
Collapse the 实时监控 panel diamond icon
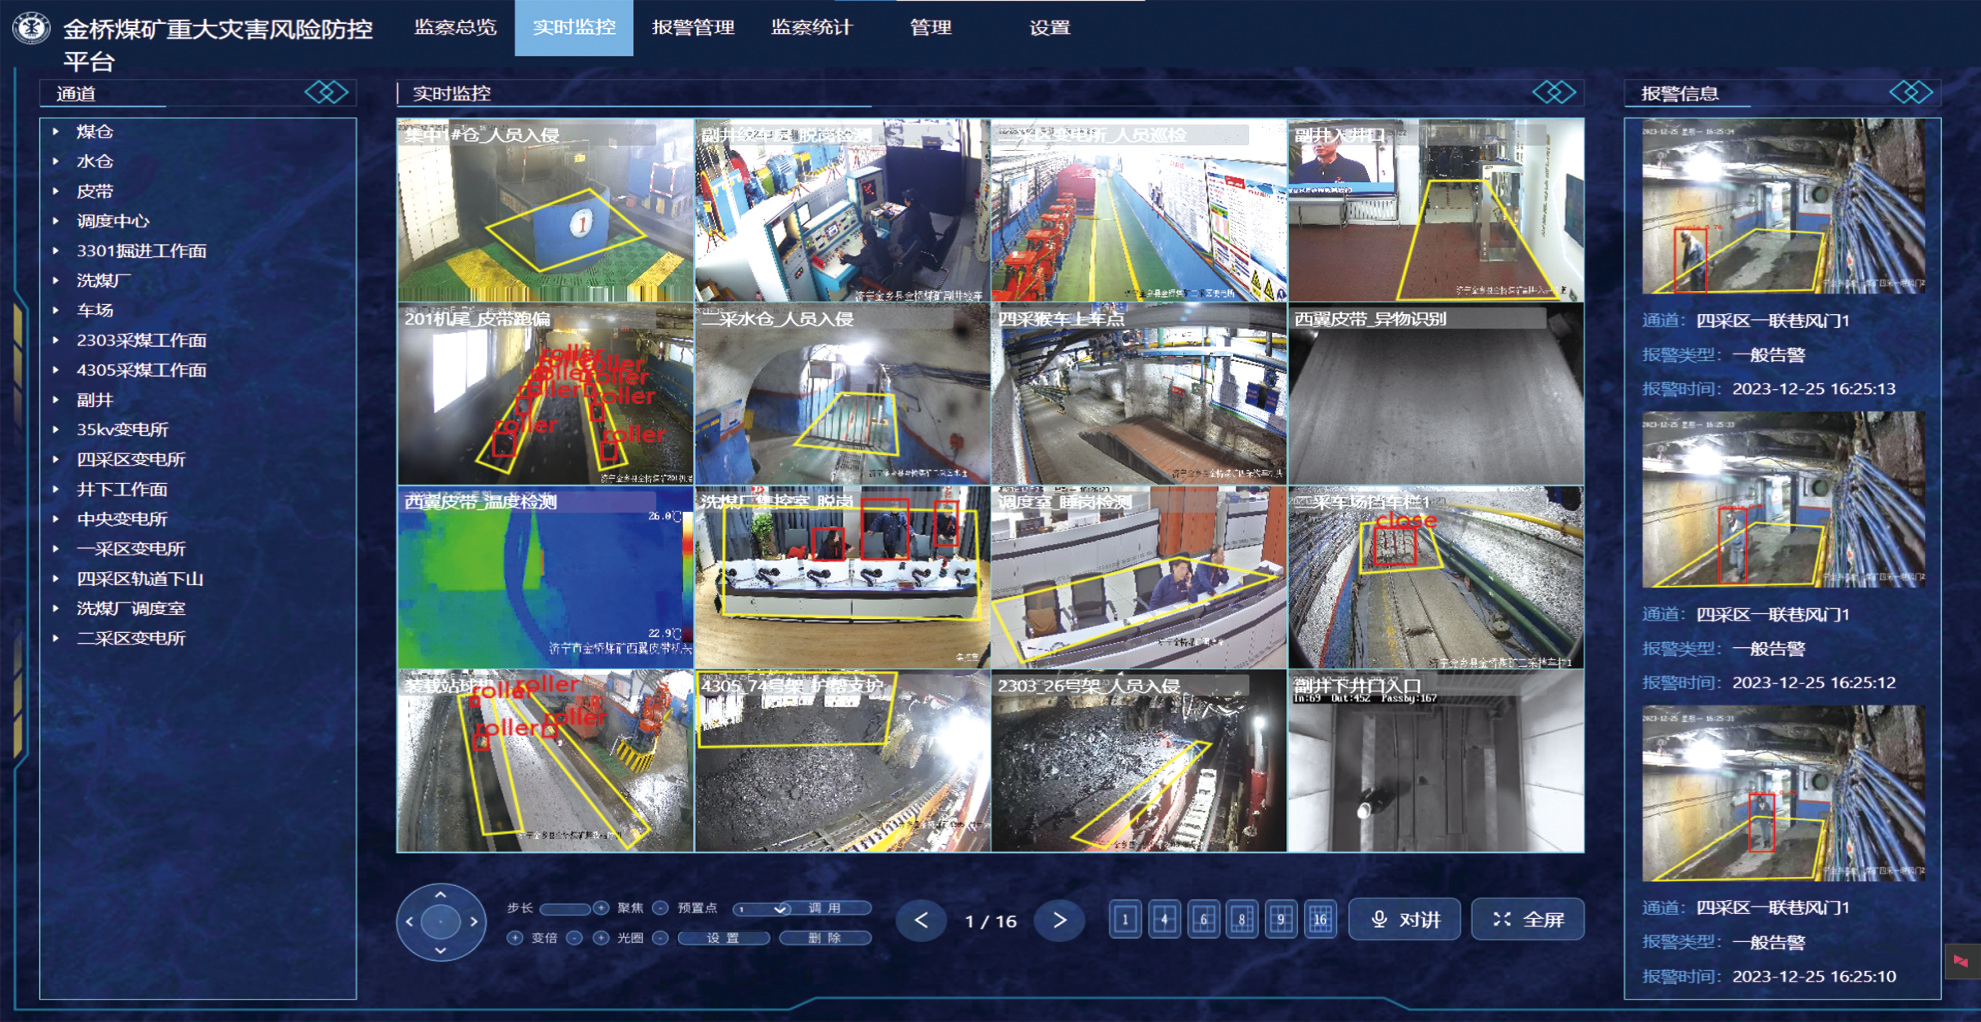point(1554,93)
